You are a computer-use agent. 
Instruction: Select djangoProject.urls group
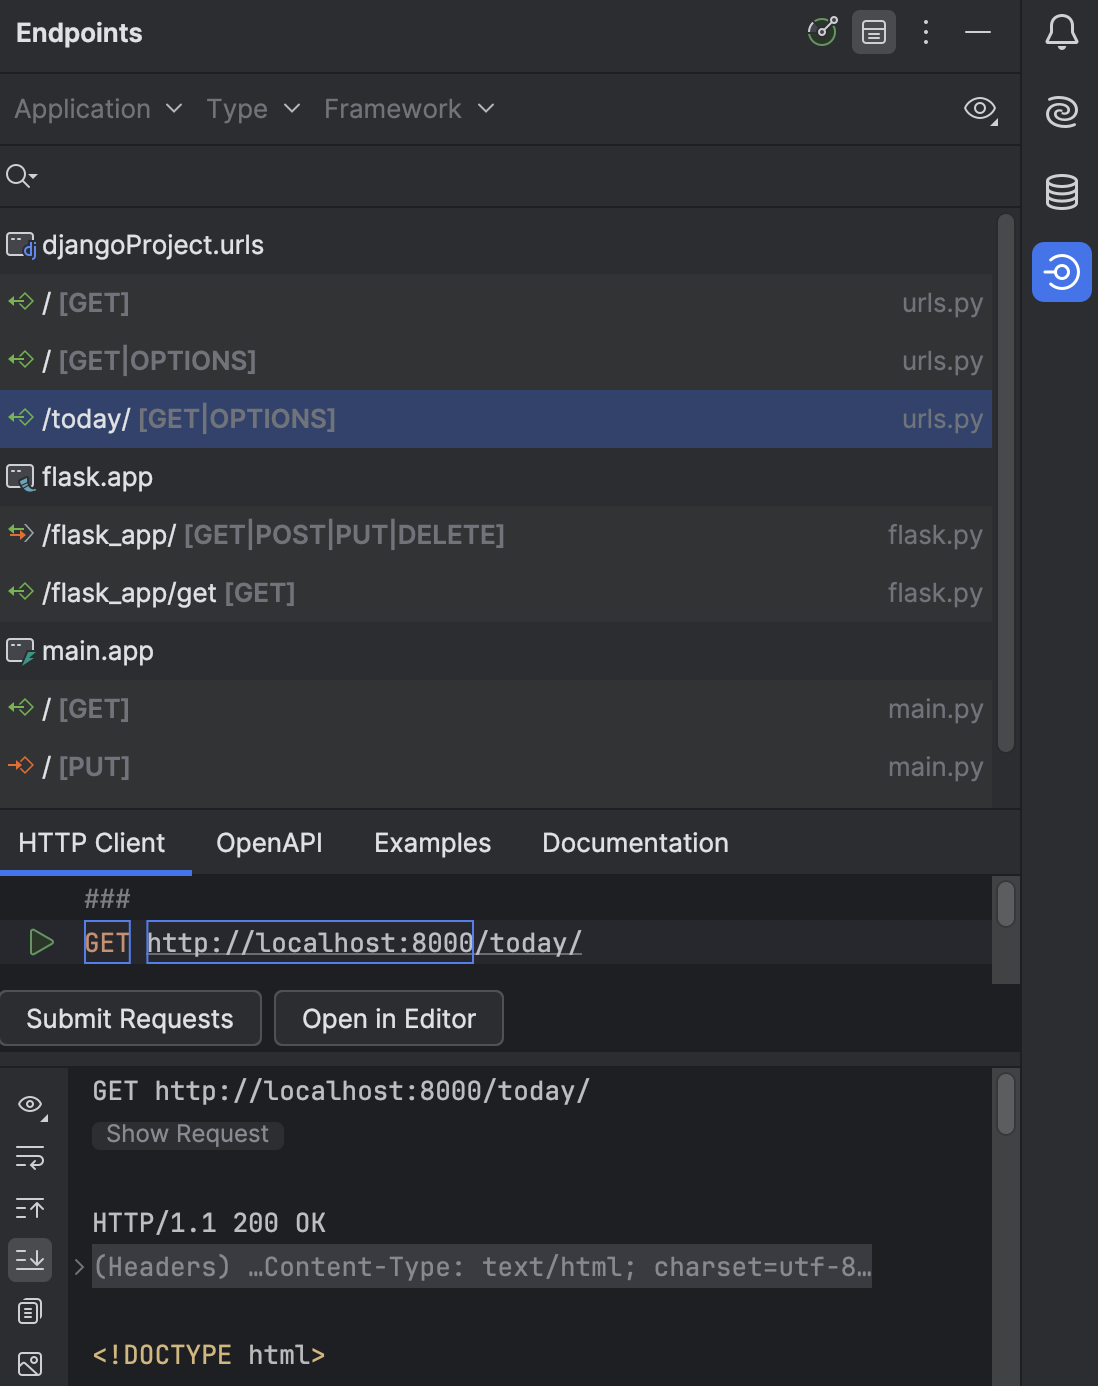coord(496,245)
